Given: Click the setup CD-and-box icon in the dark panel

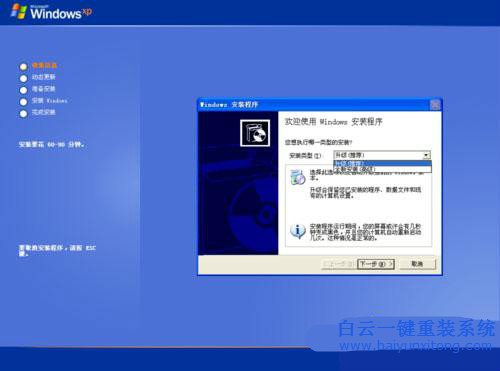Looking at the screenshot, I should coord(255,133).
